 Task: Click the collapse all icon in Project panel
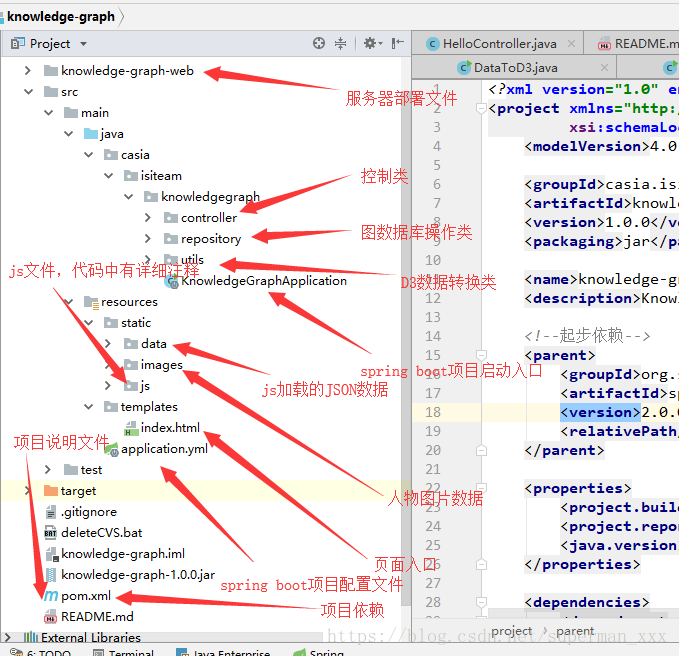click(341, 43)
